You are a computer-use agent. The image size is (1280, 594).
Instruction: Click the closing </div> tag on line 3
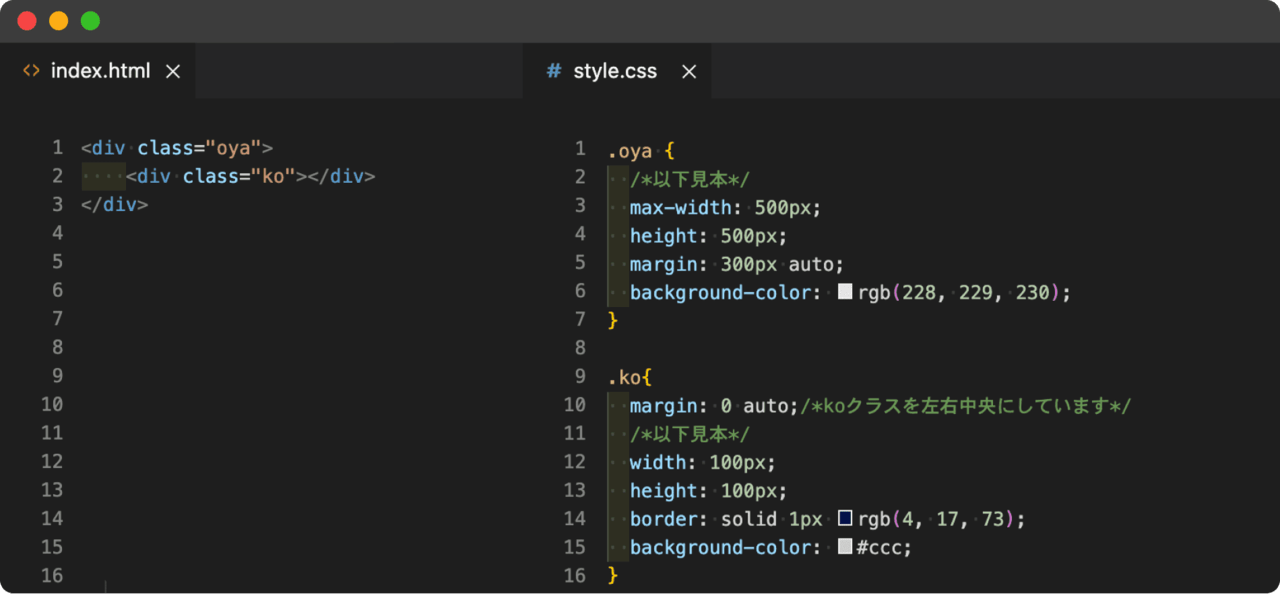(x=114, y=204)
